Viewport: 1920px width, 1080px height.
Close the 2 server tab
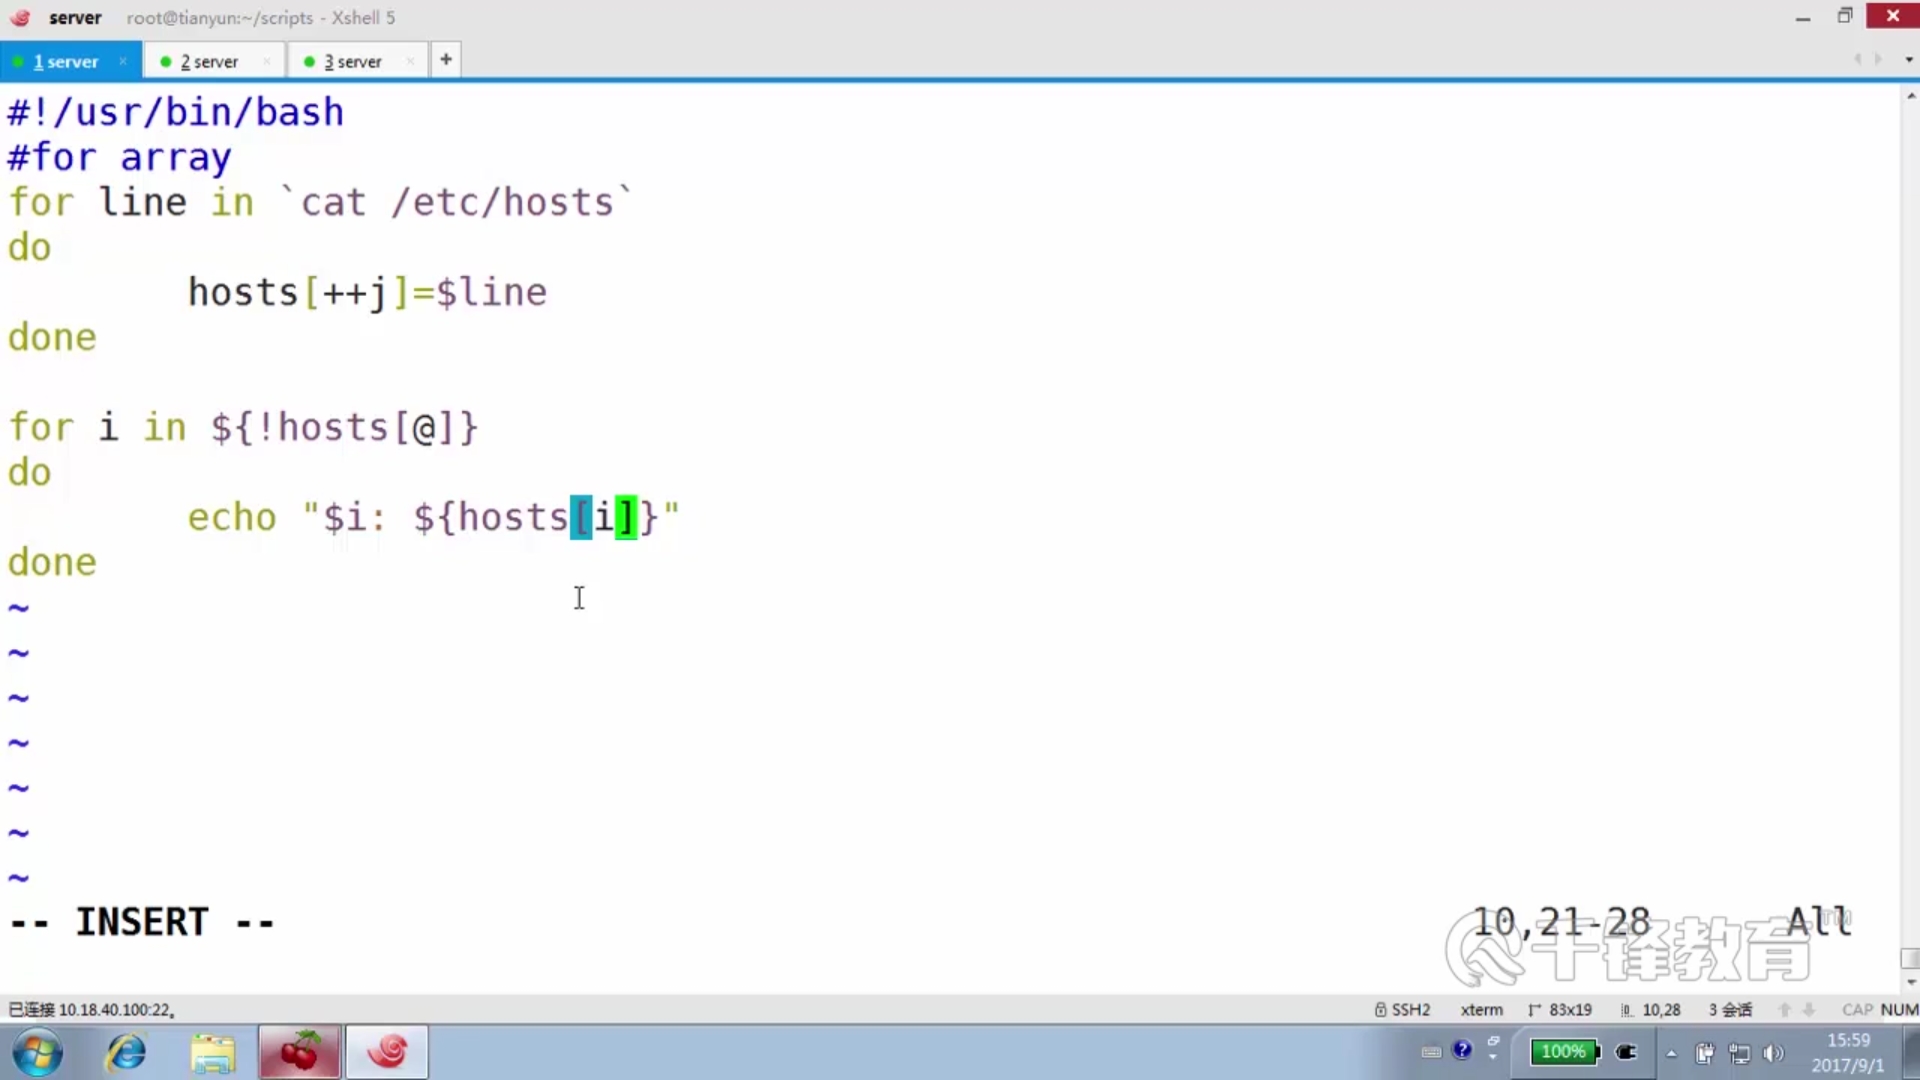[x=267, y=61]
